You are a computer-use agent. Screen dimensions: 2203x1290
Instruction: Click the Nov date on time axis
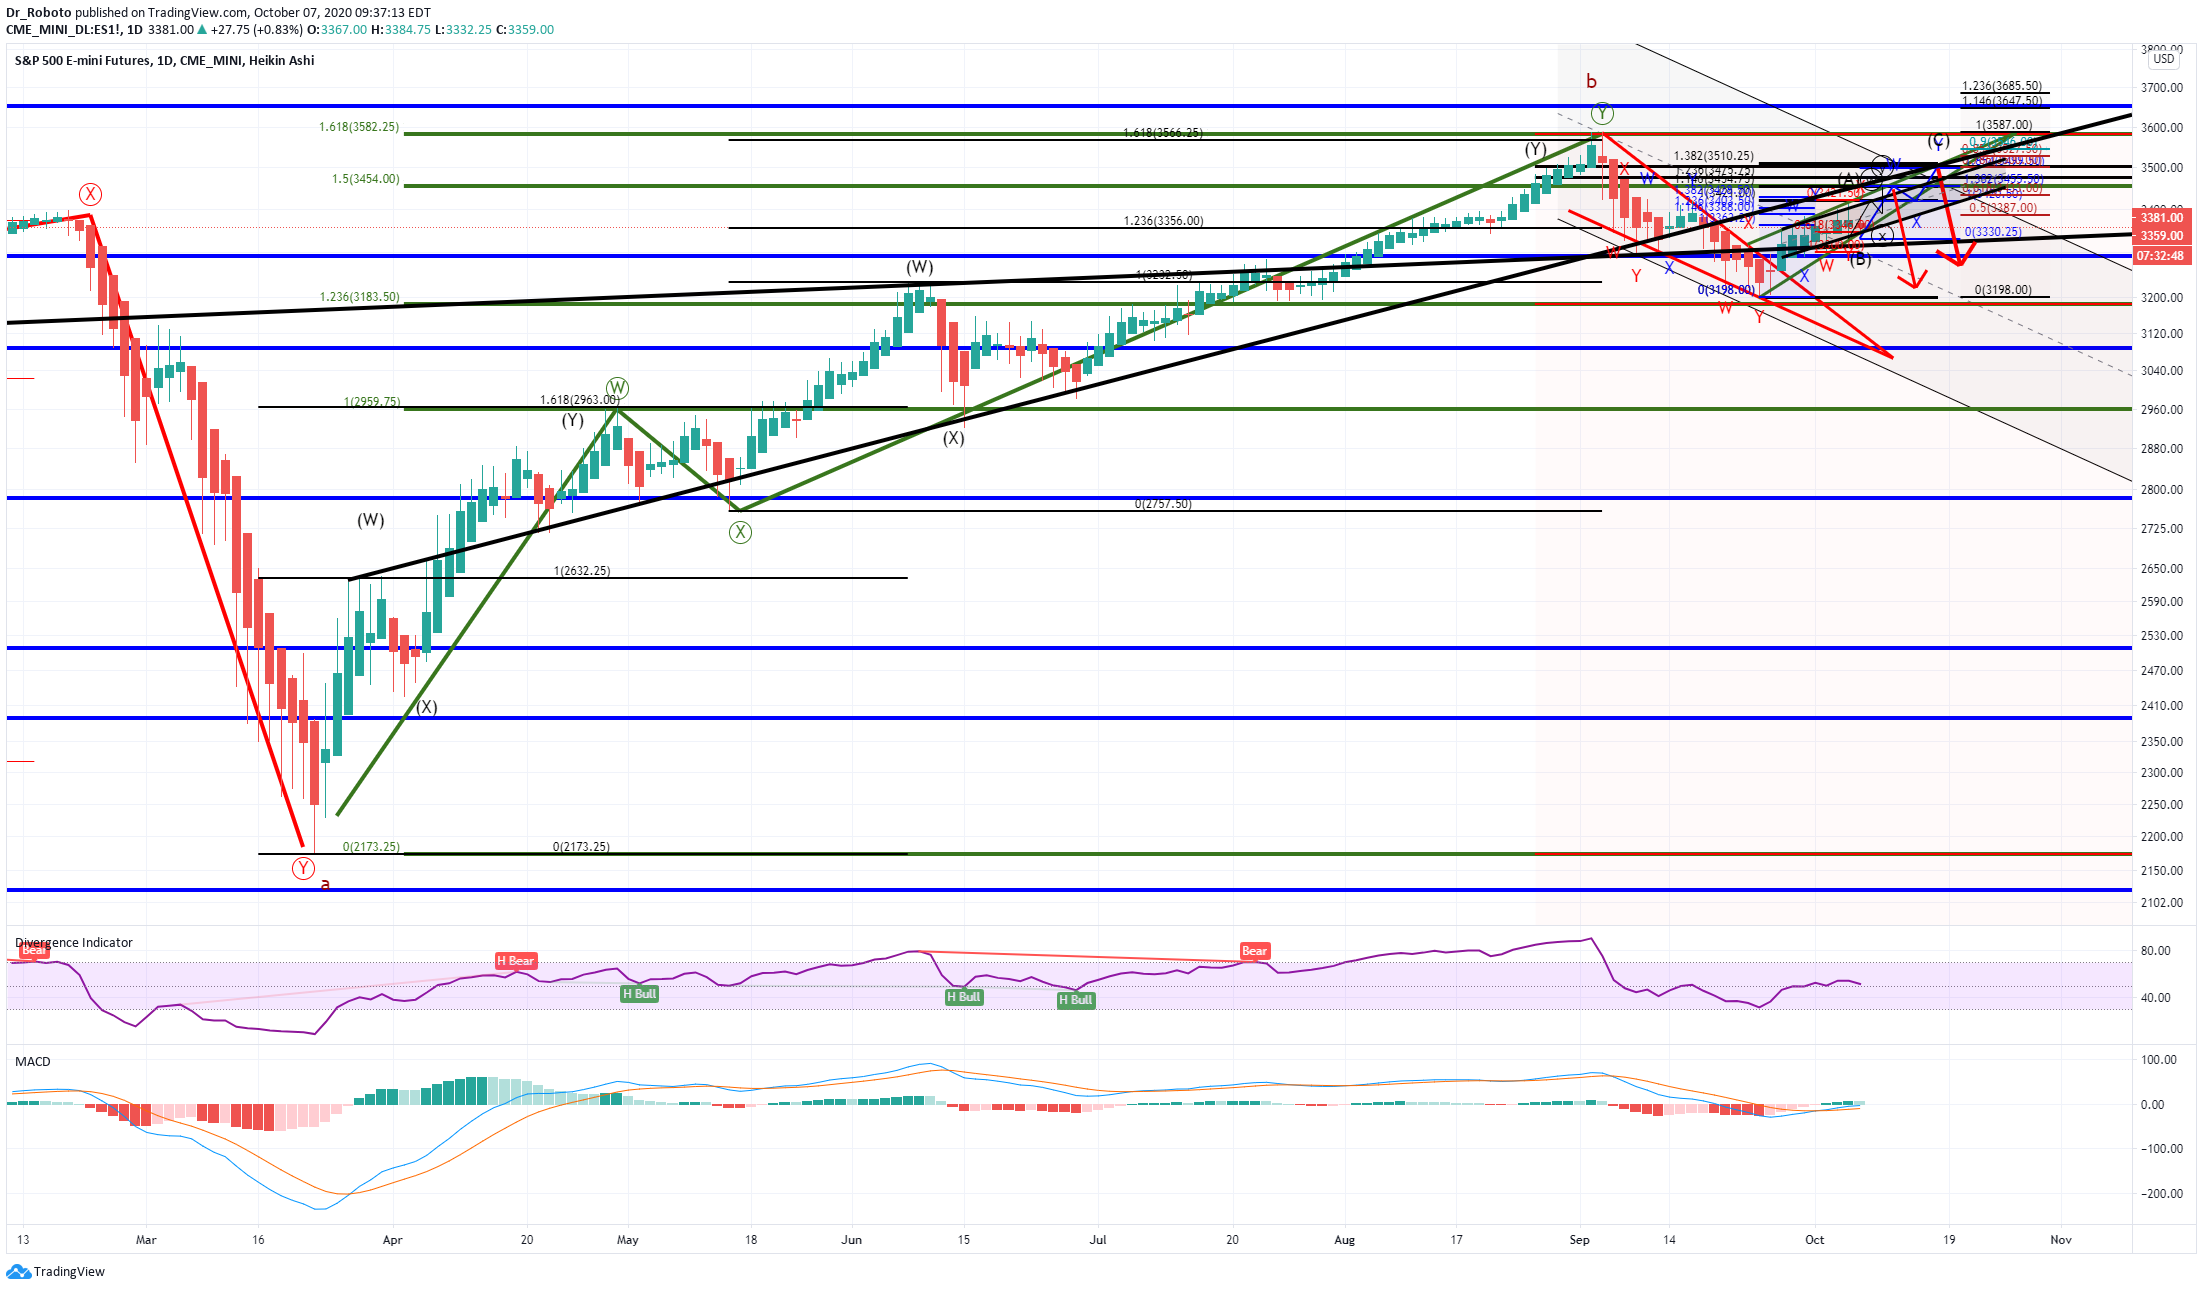coord(2061,1240)
